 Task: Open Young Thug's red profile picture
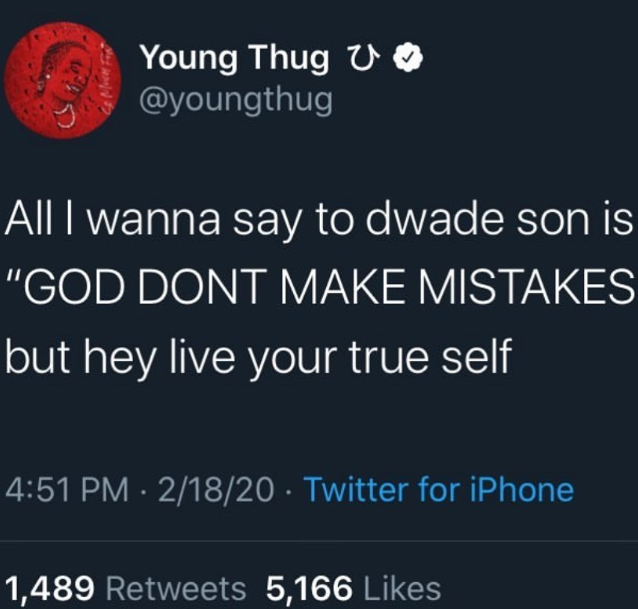63,81
